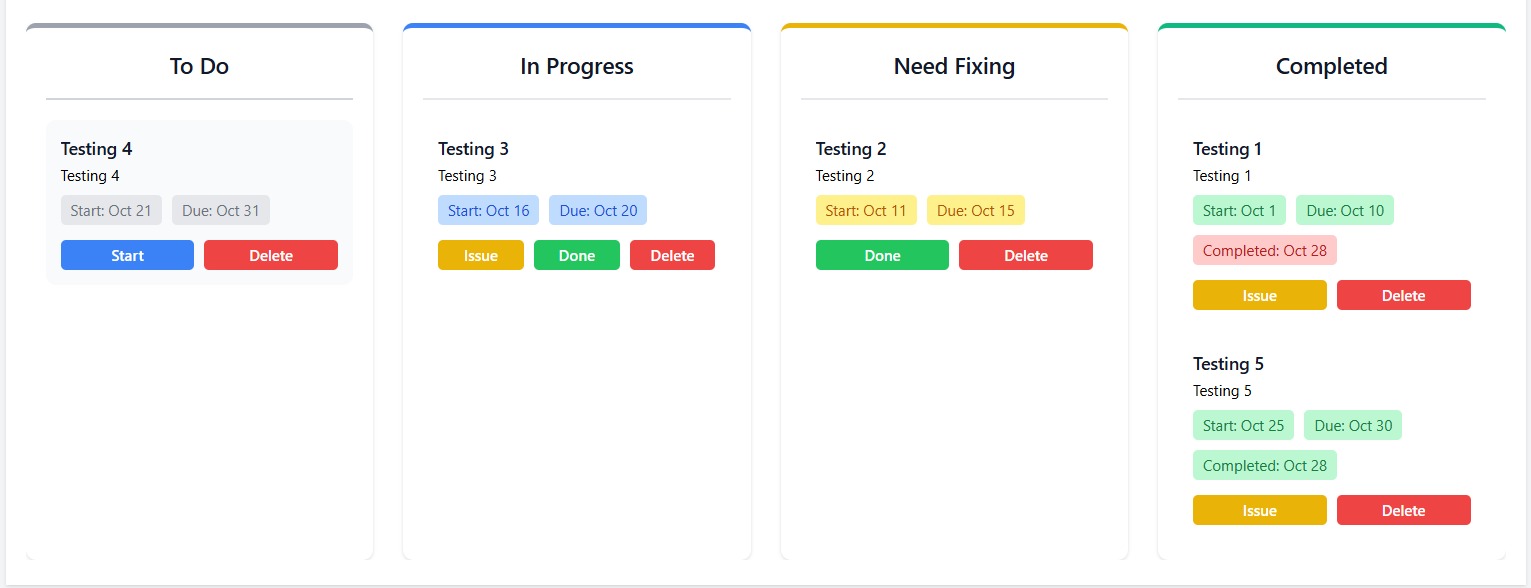Click the Due: Oct 20 date badge
Viewport: 1531px width, 588px height.
pyautogui.click(x=598, y=210)
